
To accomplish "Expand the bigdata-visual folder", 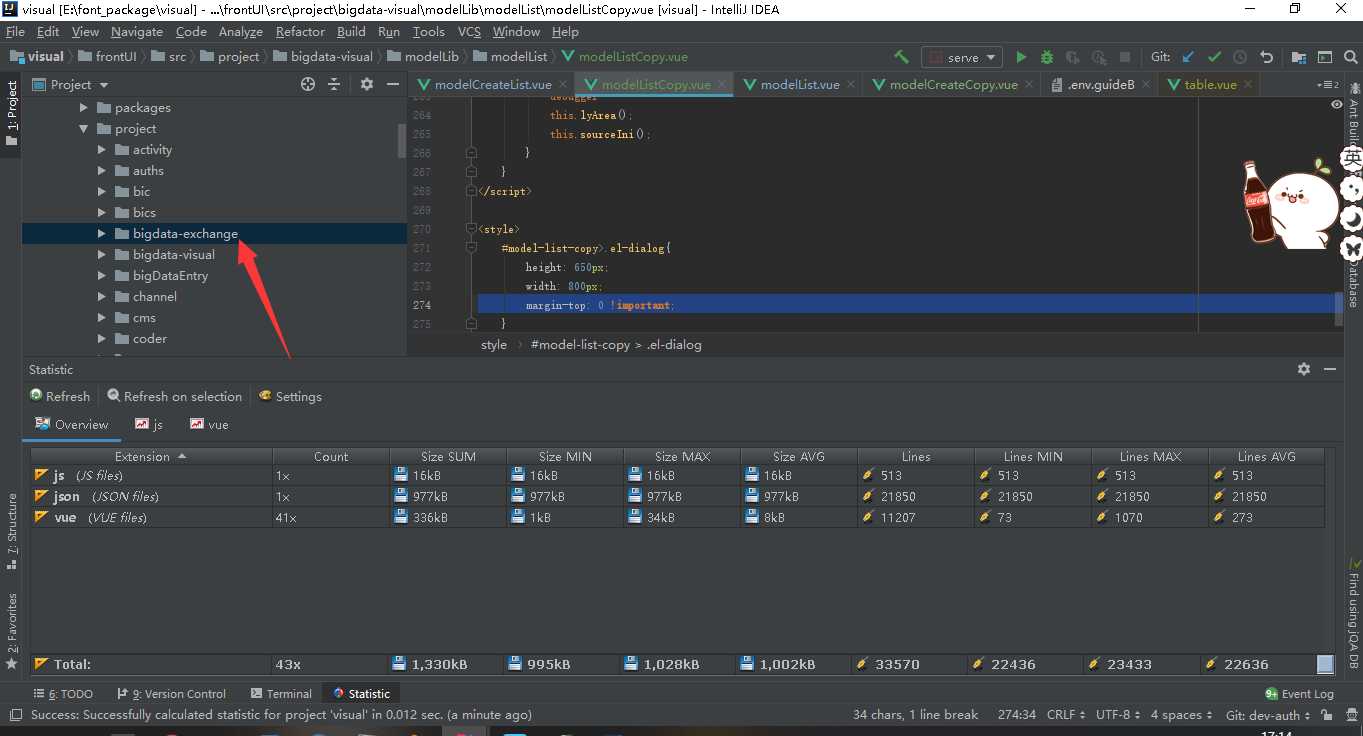I will (x=102, y=255).
